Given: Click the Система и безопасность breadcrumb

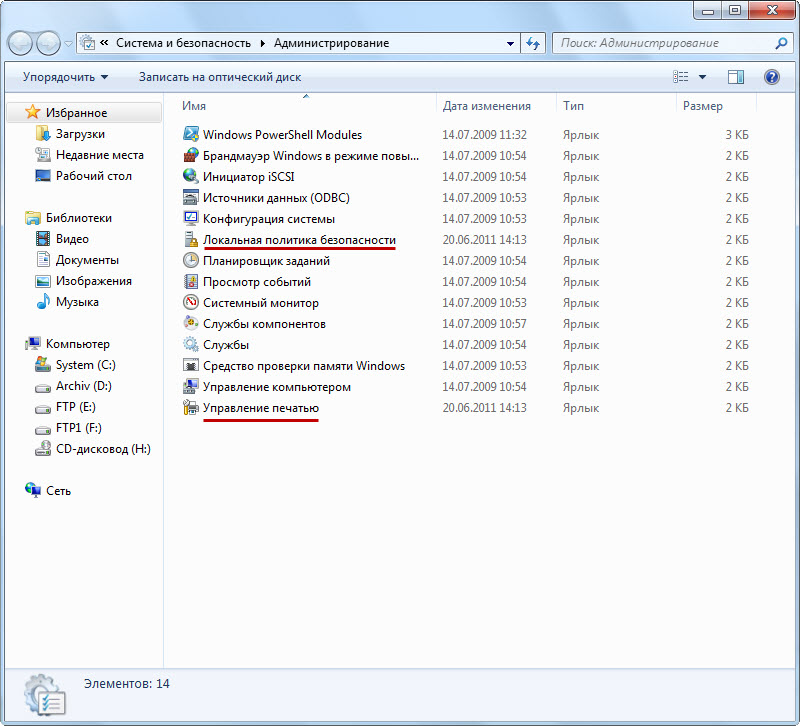Looking at the screenshot, I should (183, 43).
